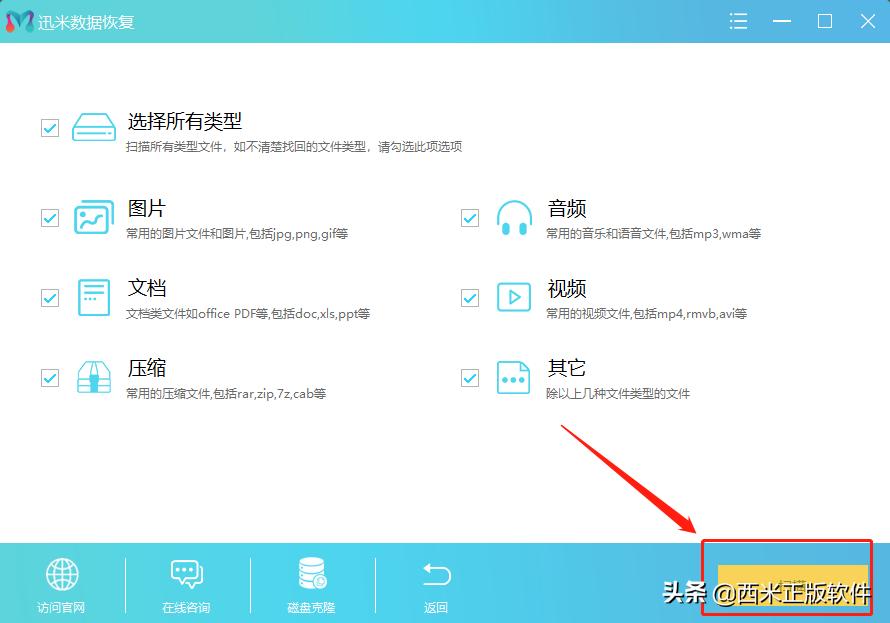Disable the 视频 checkbox
This screenshot has height=623, width=890.
tap(469, 297)
